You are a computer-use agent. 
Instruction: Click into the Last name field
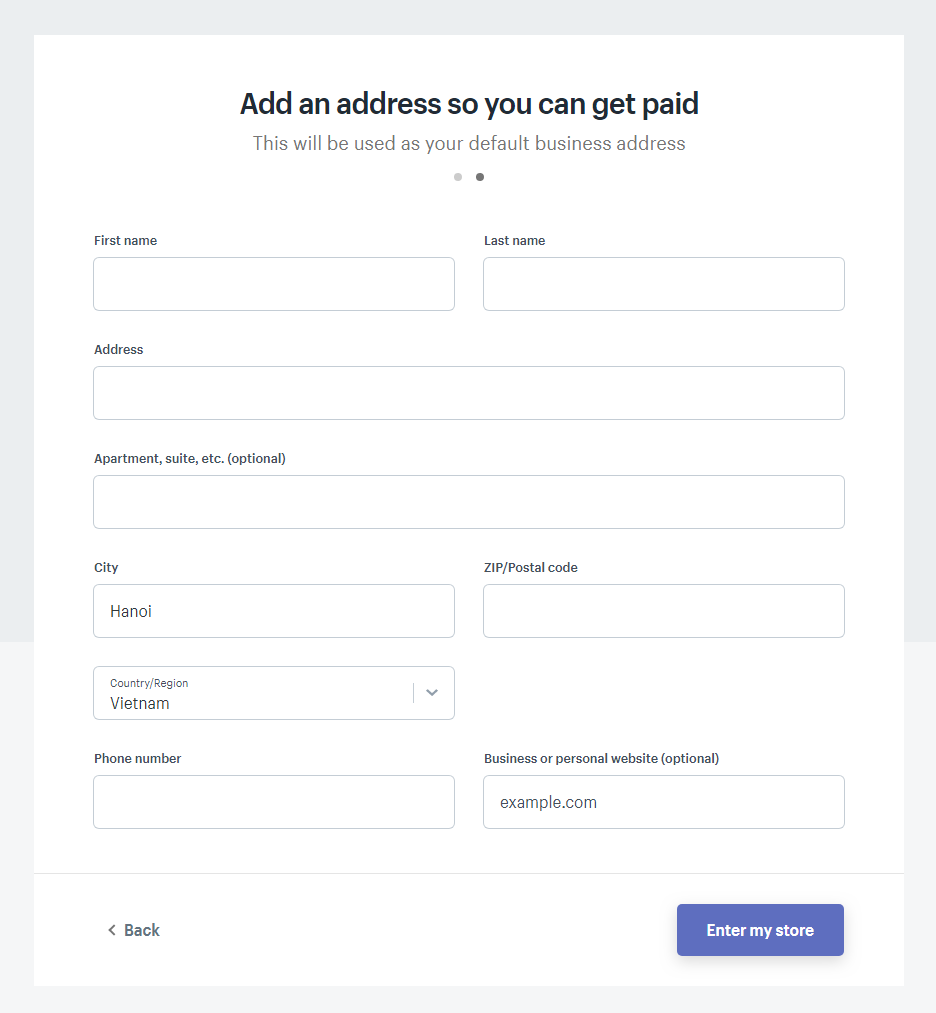pos(664,284)
